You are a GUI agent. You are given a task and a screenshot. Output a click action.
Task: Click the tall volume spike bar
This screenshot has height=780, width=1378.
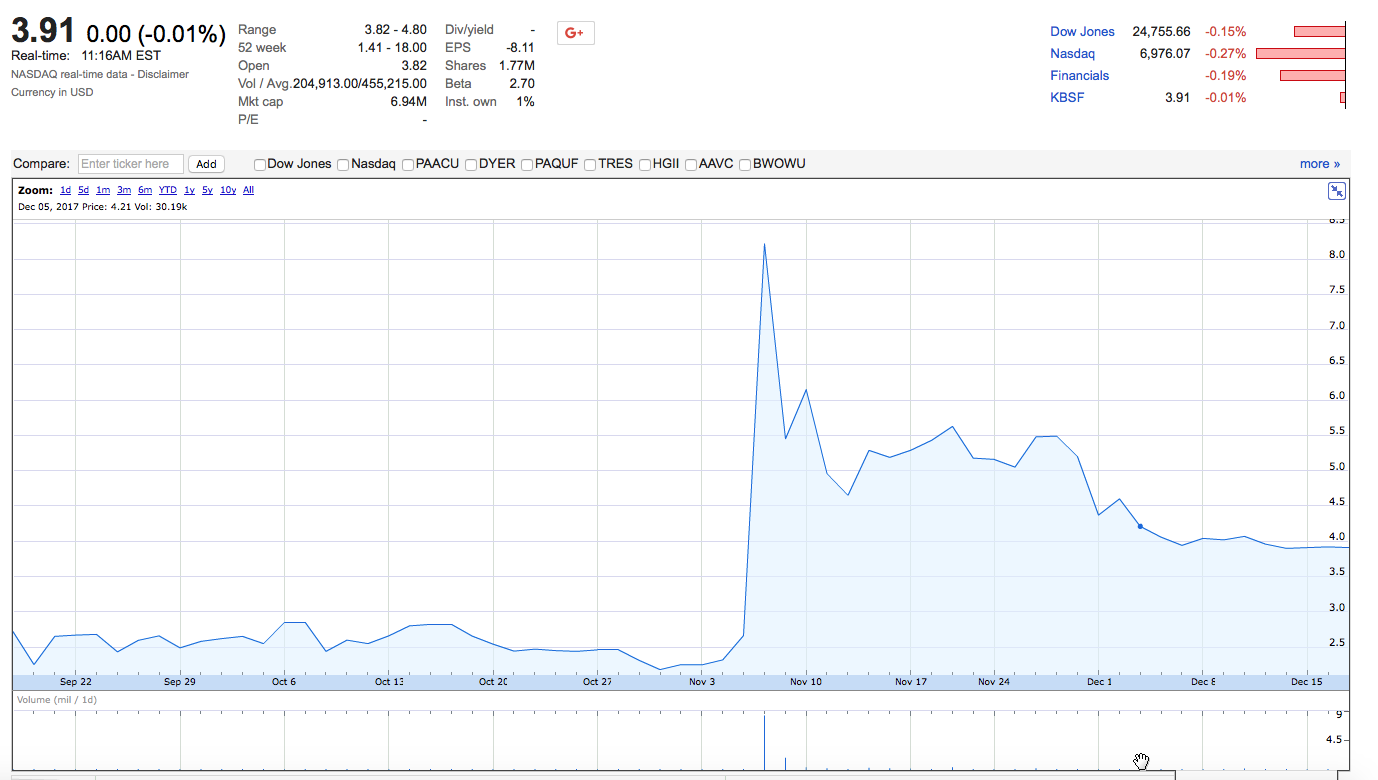764,742
